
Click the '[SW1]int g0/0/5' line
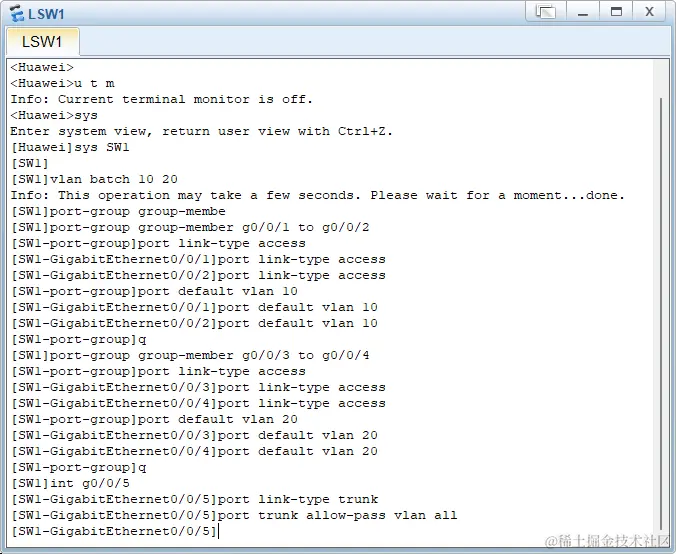click(x=70, y=483)
